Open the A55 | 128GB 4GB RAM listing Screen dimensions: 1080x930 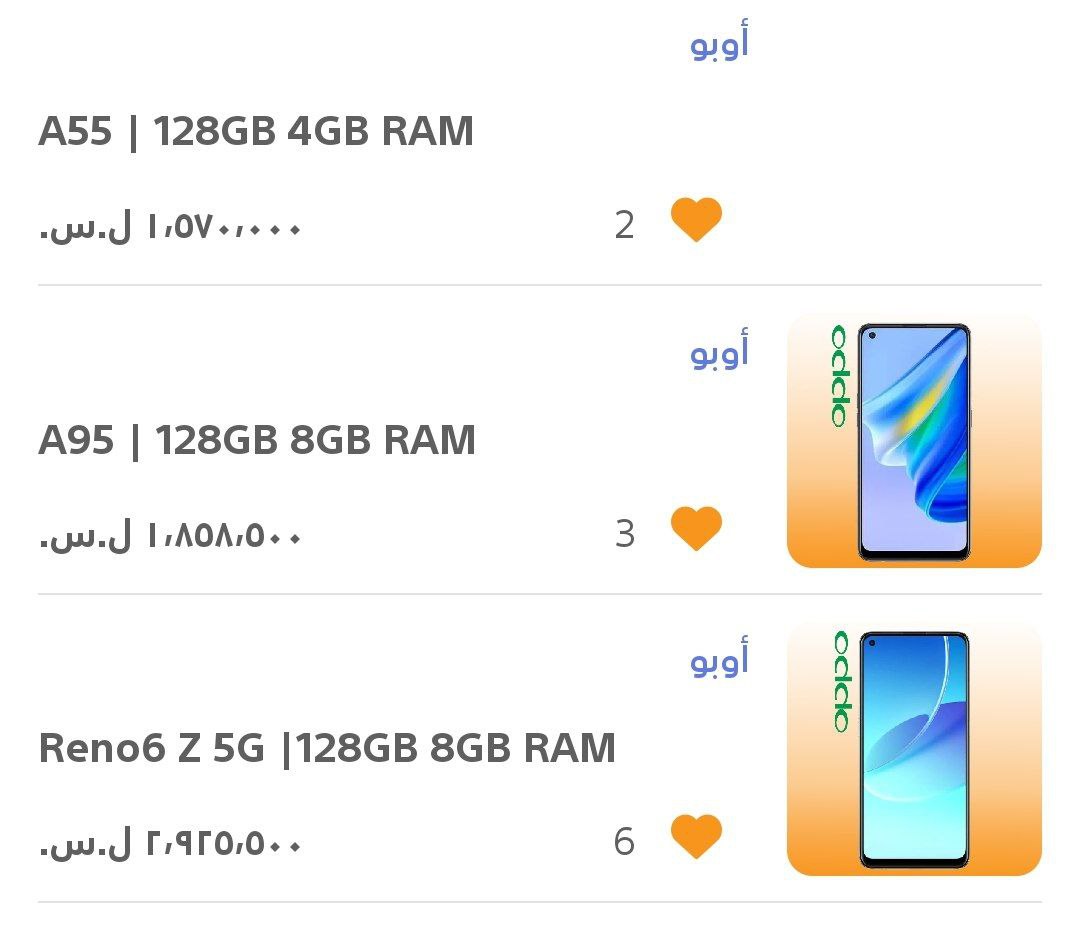256,131
